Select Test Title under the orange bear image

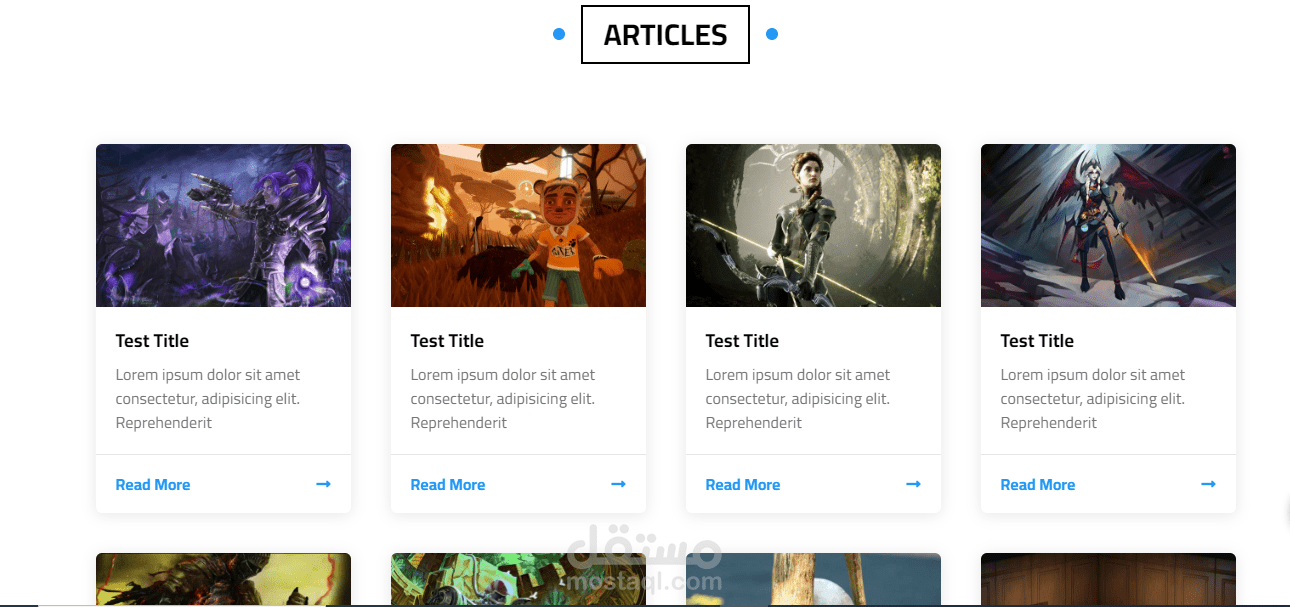point(447,341)
